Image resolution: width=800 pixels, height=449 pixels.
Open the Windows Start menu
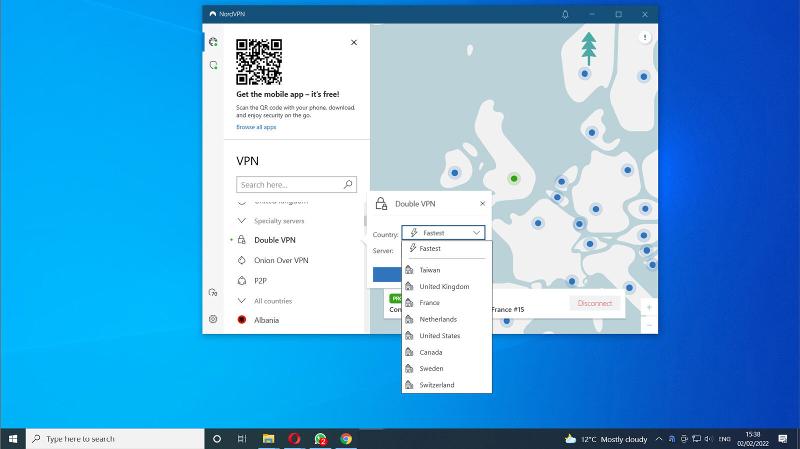tap(13, 439)
